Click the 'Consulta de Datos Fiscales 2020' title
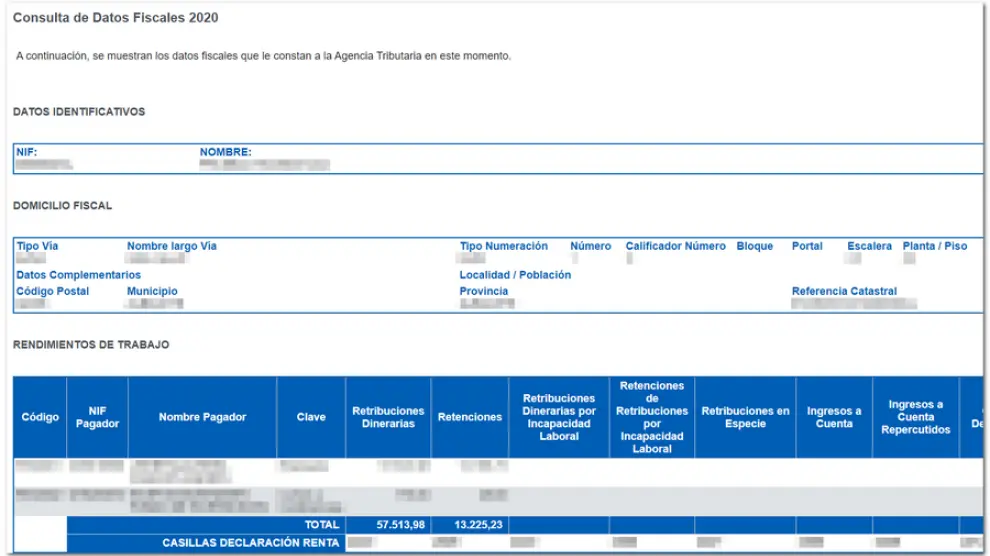The width and height of the screenshot is (990, 556). (x=116, y=18)
